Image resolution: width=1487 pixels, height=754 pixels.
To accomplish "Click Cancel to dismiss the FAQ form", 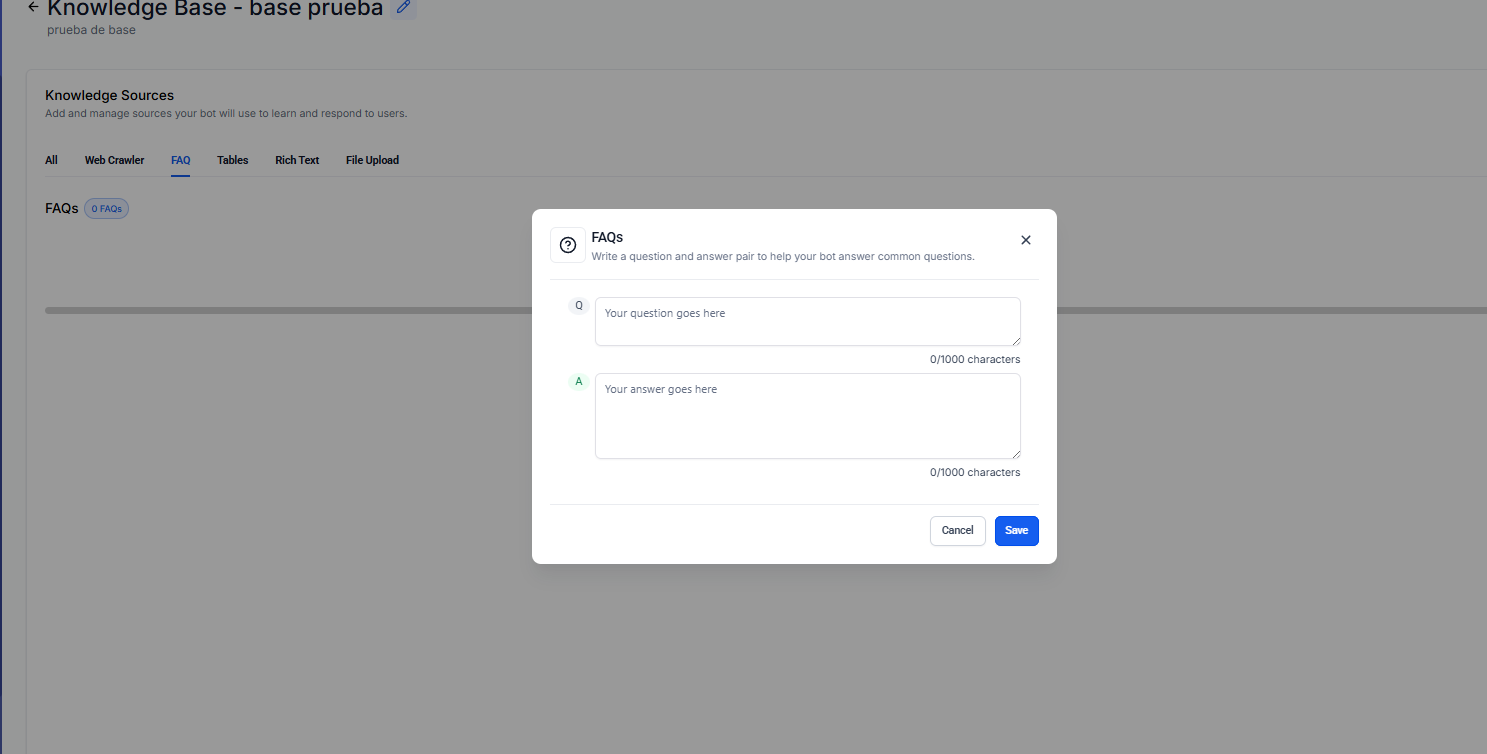I will 957,530.
